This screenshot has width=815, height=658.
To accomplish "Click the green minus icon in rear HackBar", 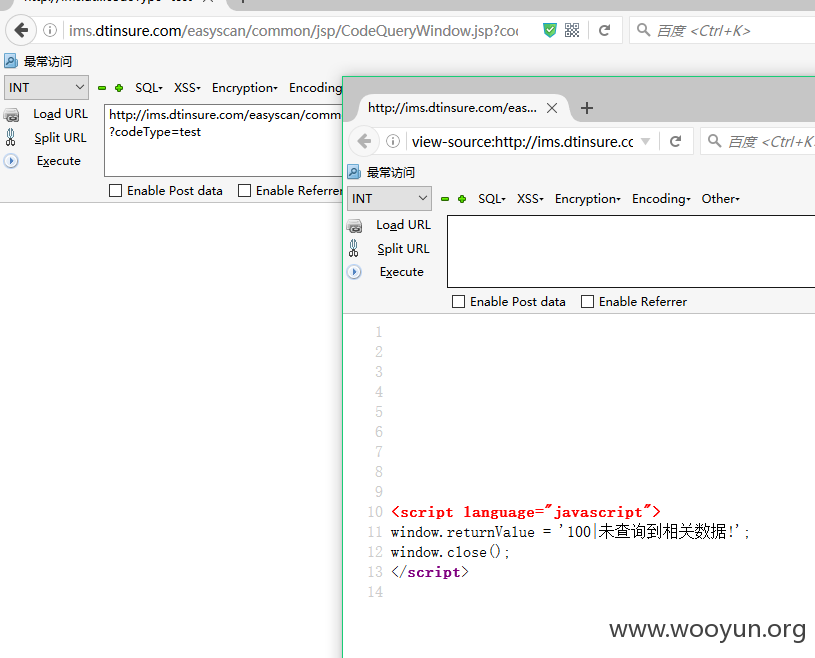I will (x=102, y=88).
